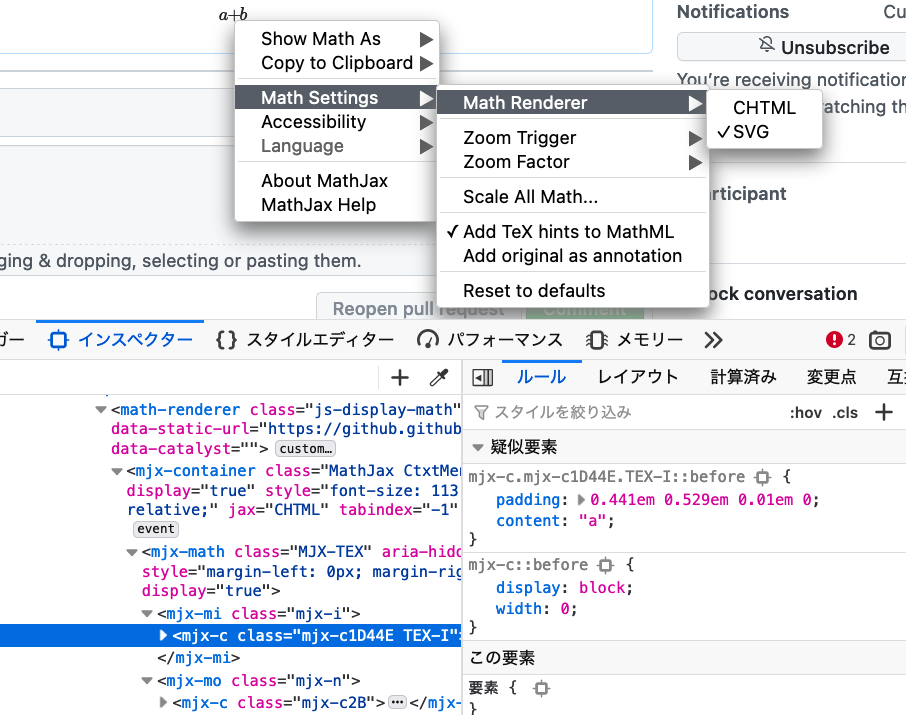
Task: Click the </mjx-mi> closing tag row
Action: 198,658
